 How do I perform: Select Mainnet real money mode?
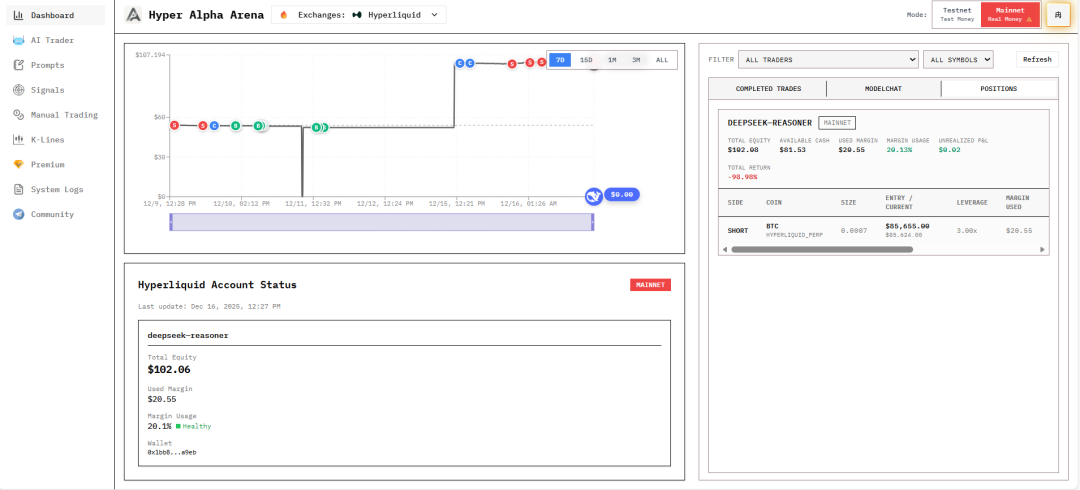1010,14
